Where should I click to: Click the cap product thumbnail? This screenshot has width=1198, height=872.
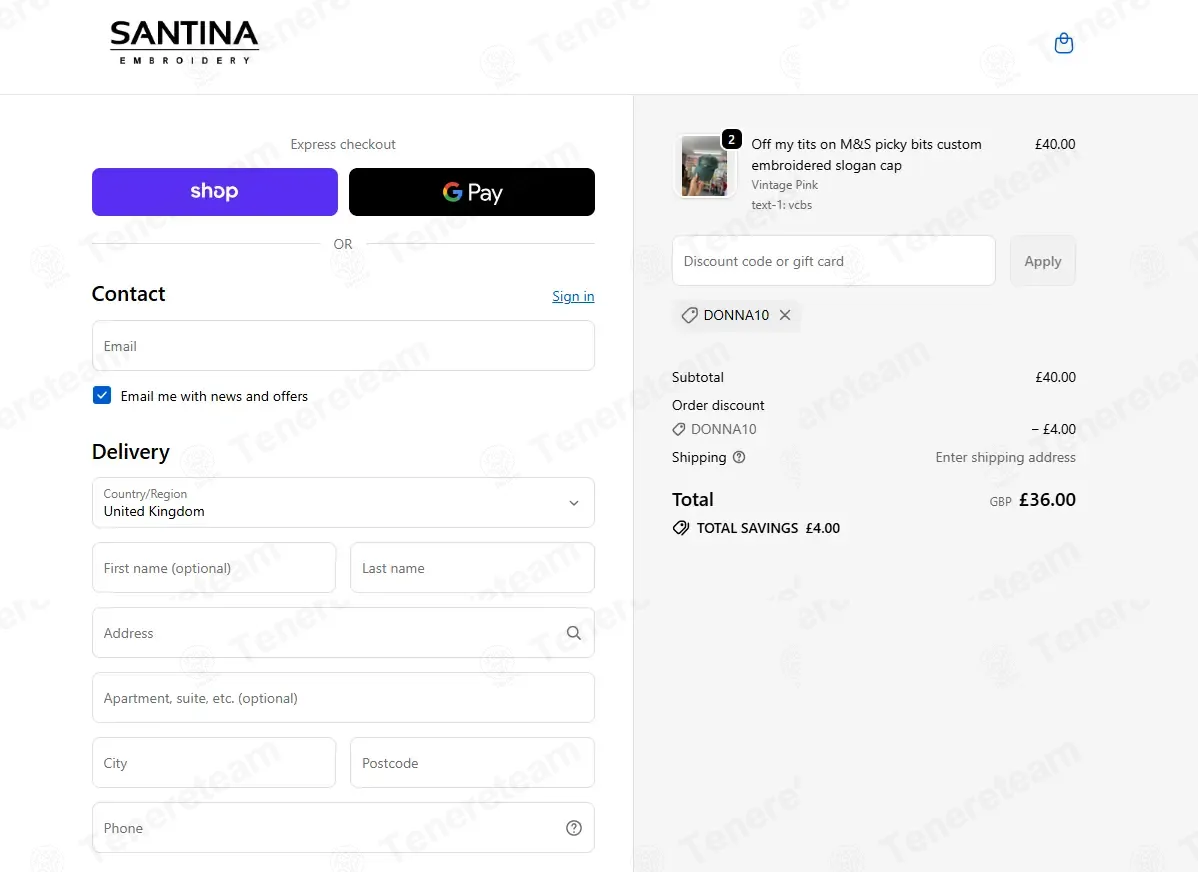[x=704, y=166]
